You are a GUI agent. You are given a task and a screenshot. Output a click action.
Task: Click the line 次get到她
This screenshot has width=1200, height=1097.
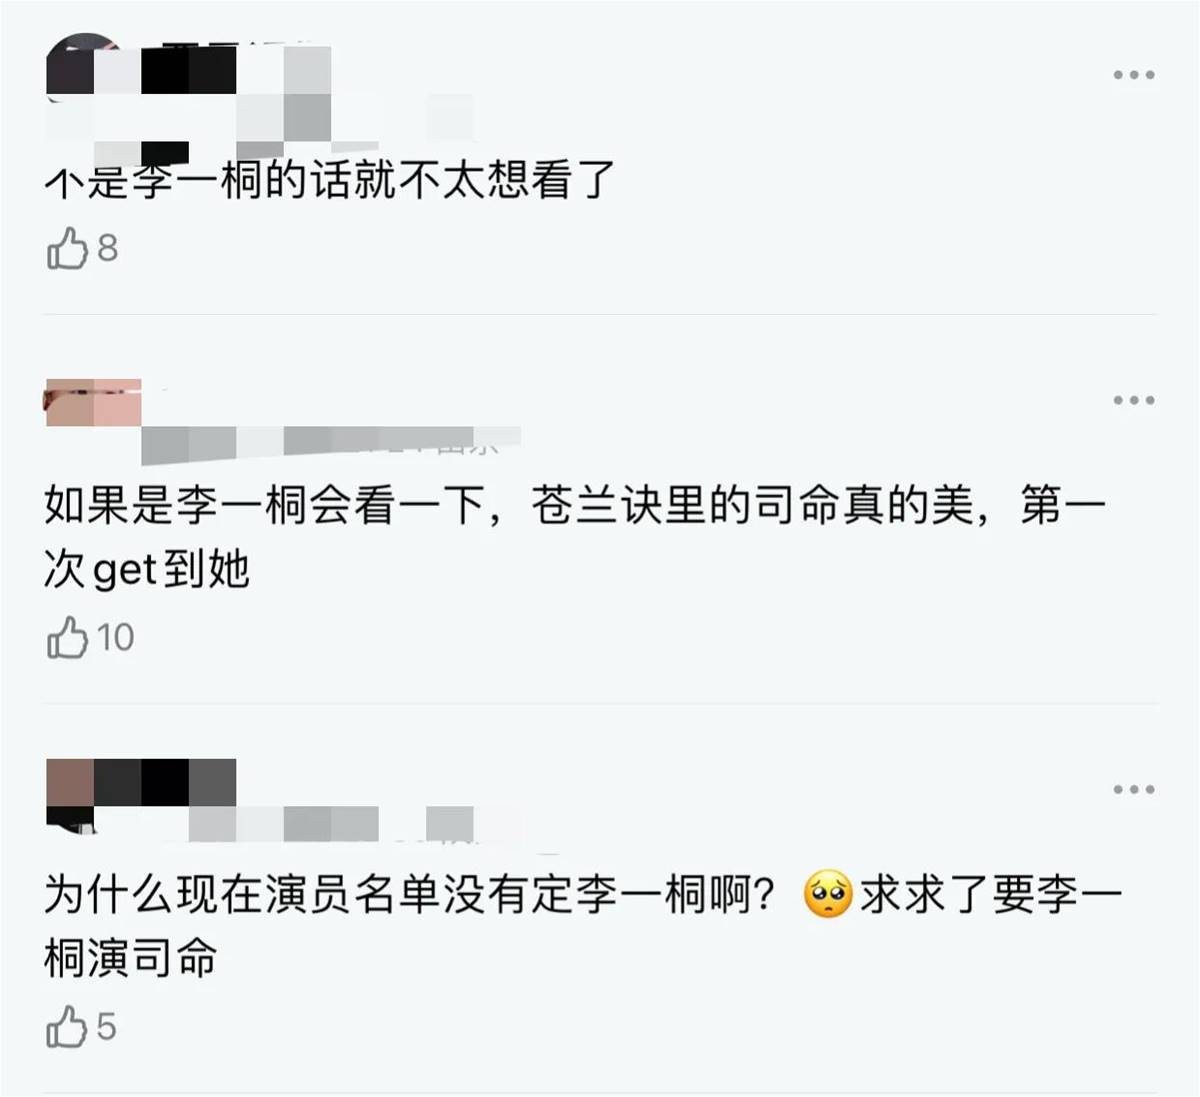pos(147,570)
